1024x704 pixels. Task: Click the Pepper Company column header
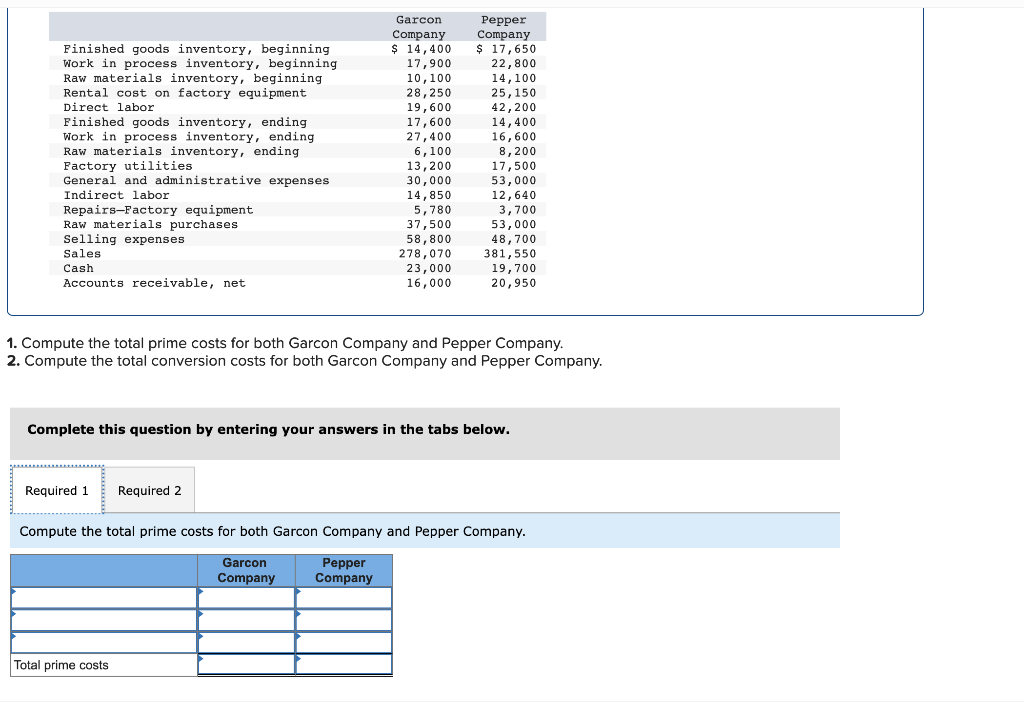click(344, 570)
